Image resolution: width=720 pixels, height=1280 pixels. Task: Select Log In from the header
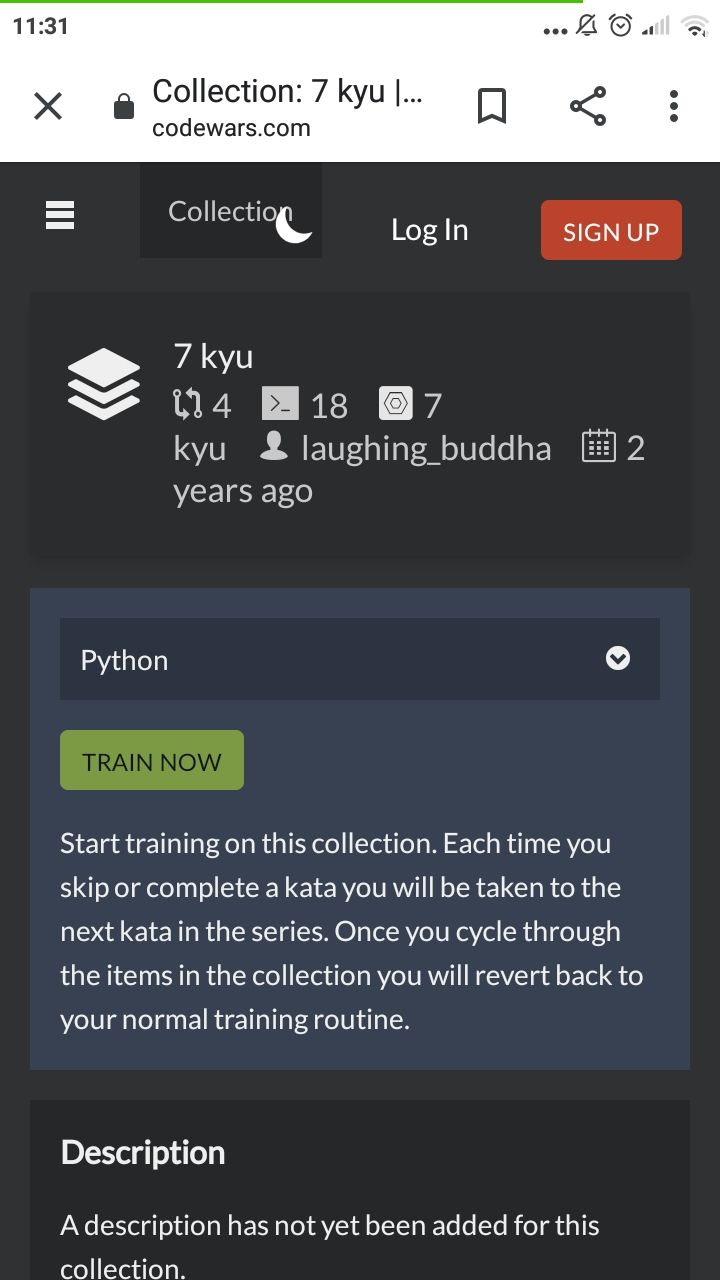(430, 230)
